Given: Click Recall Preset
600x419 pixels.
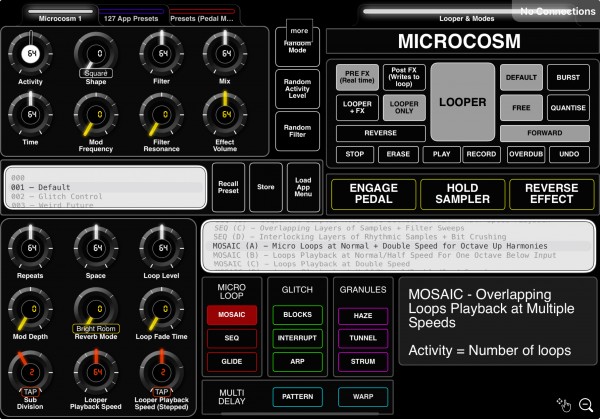Looking at the screenshot, I should click(x=228, y=187).
